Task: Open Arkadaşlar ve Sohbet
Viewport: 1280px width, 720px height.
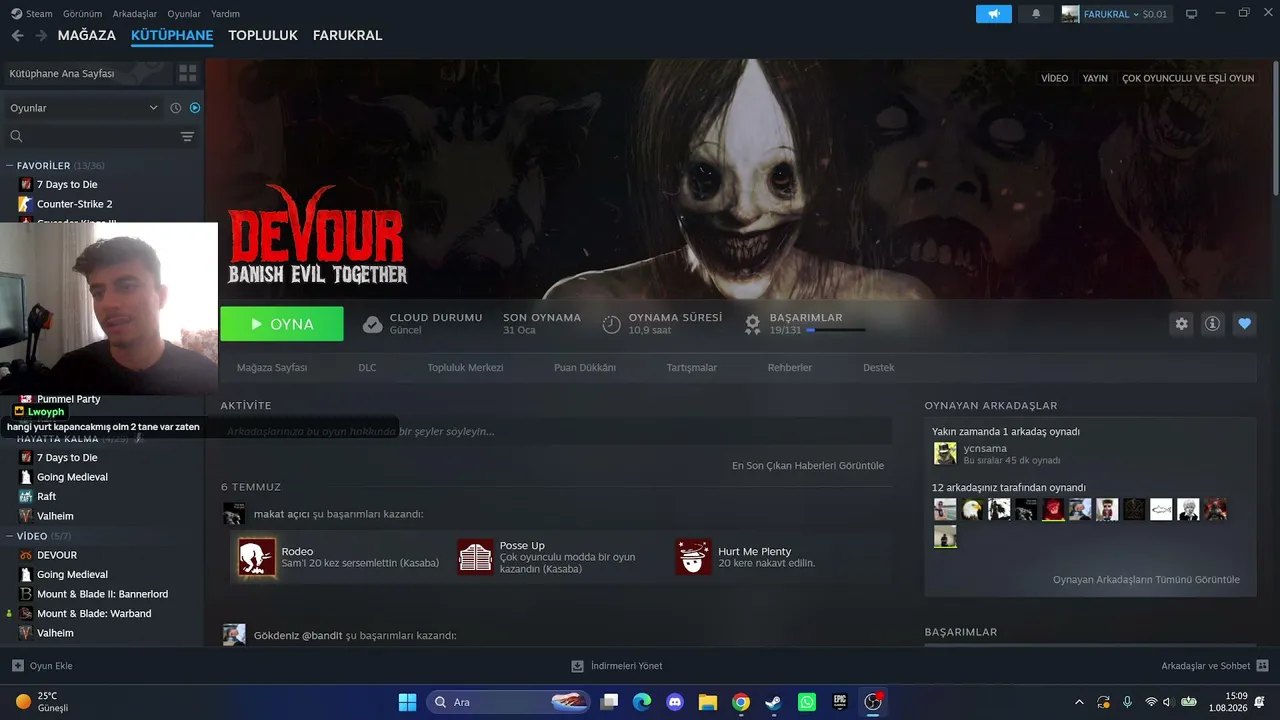Action: 1215,666
